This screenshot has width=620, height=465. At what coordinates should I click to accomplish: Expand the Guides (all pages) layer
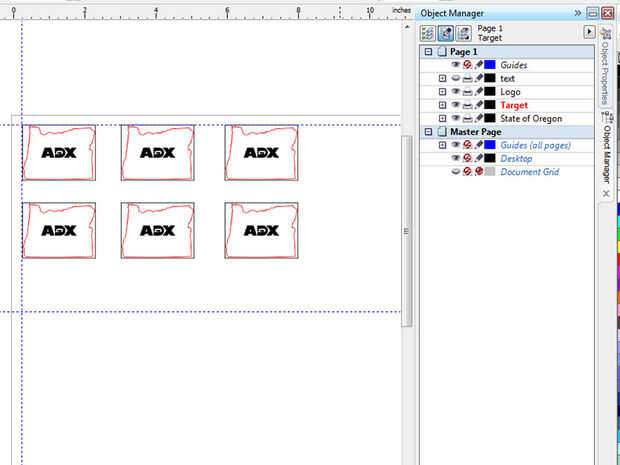(442, 145)
